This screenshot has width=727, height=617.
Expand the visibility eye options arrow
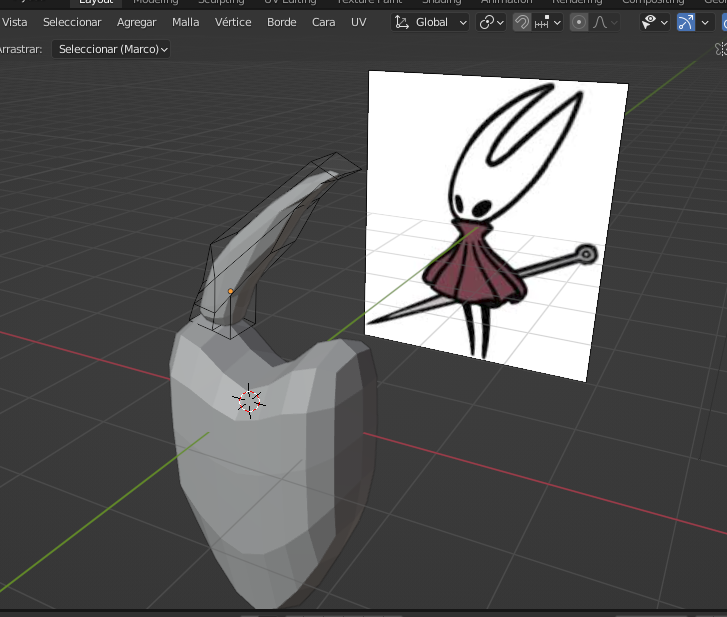pos(664,22)
